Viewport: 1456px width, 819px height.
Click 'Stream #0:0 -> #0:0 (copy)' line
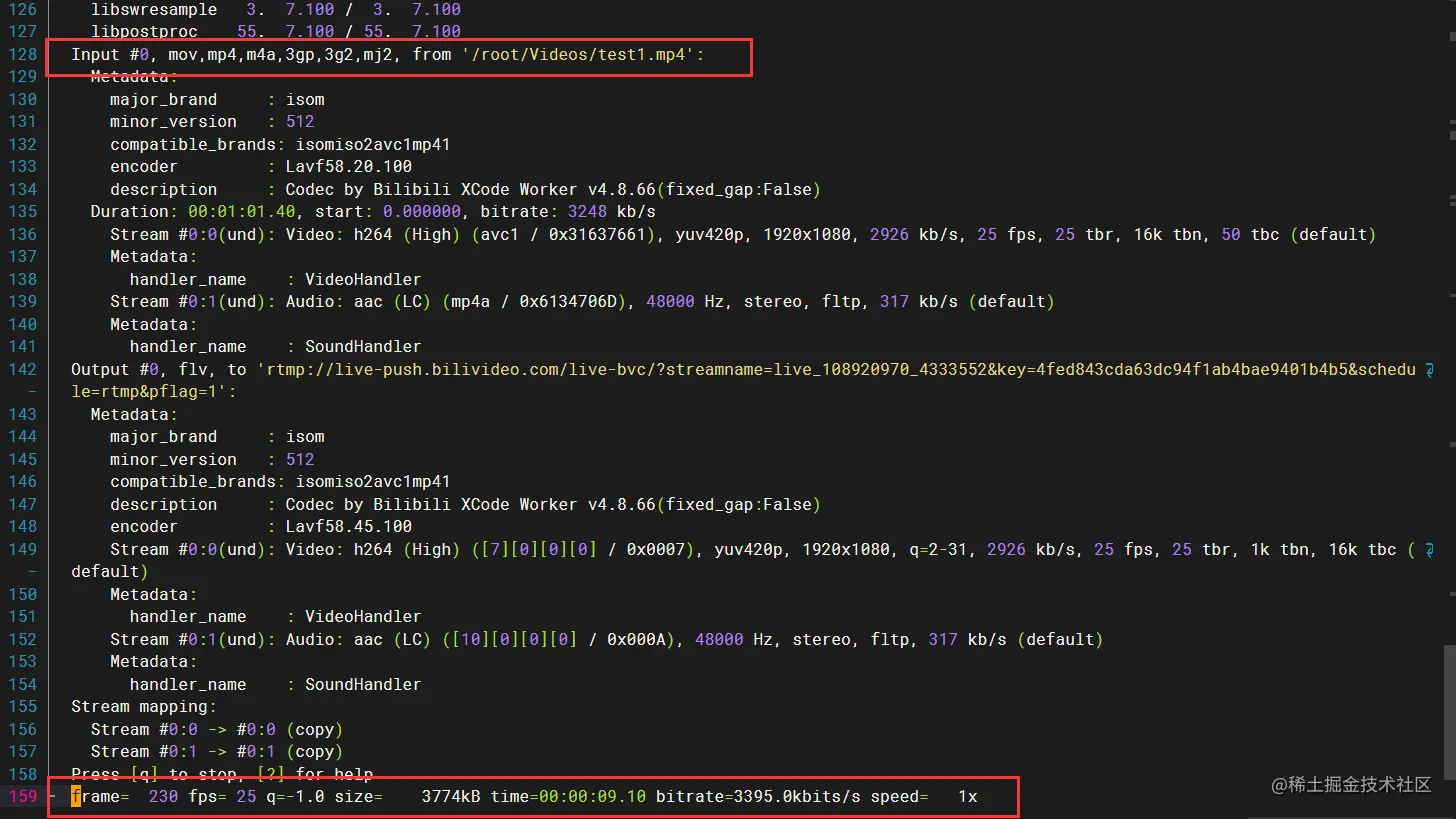pos(217,729)
